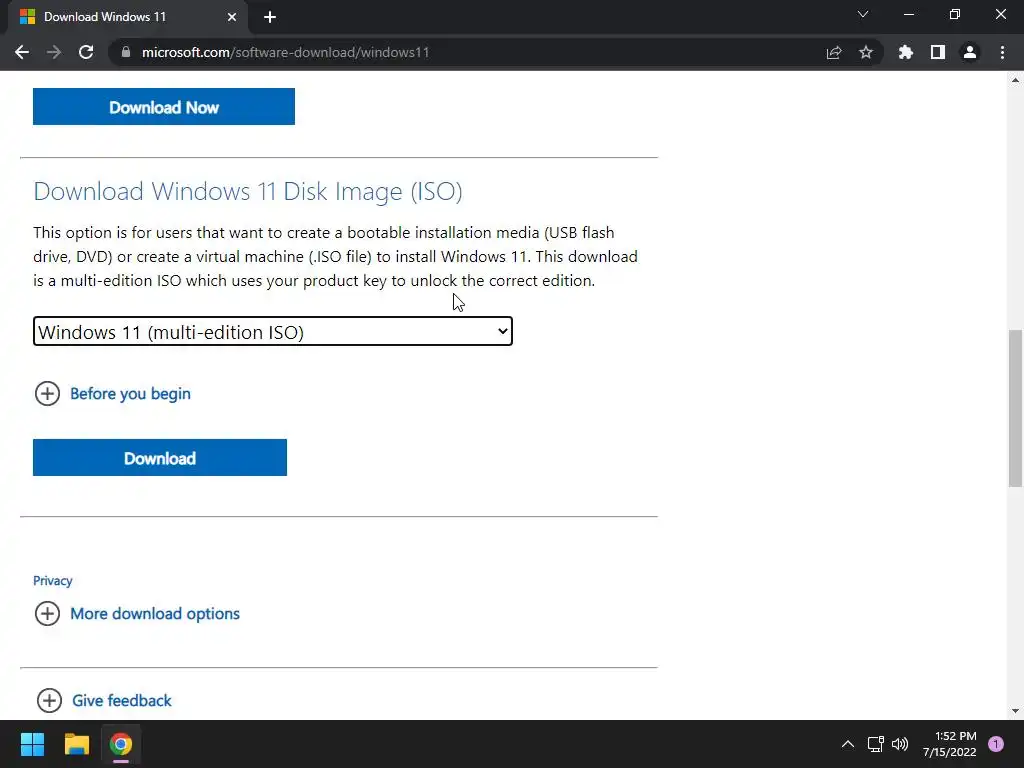Open Chrome extensions puzzle icon
The image size is (1024, 768).
[906, 52]
